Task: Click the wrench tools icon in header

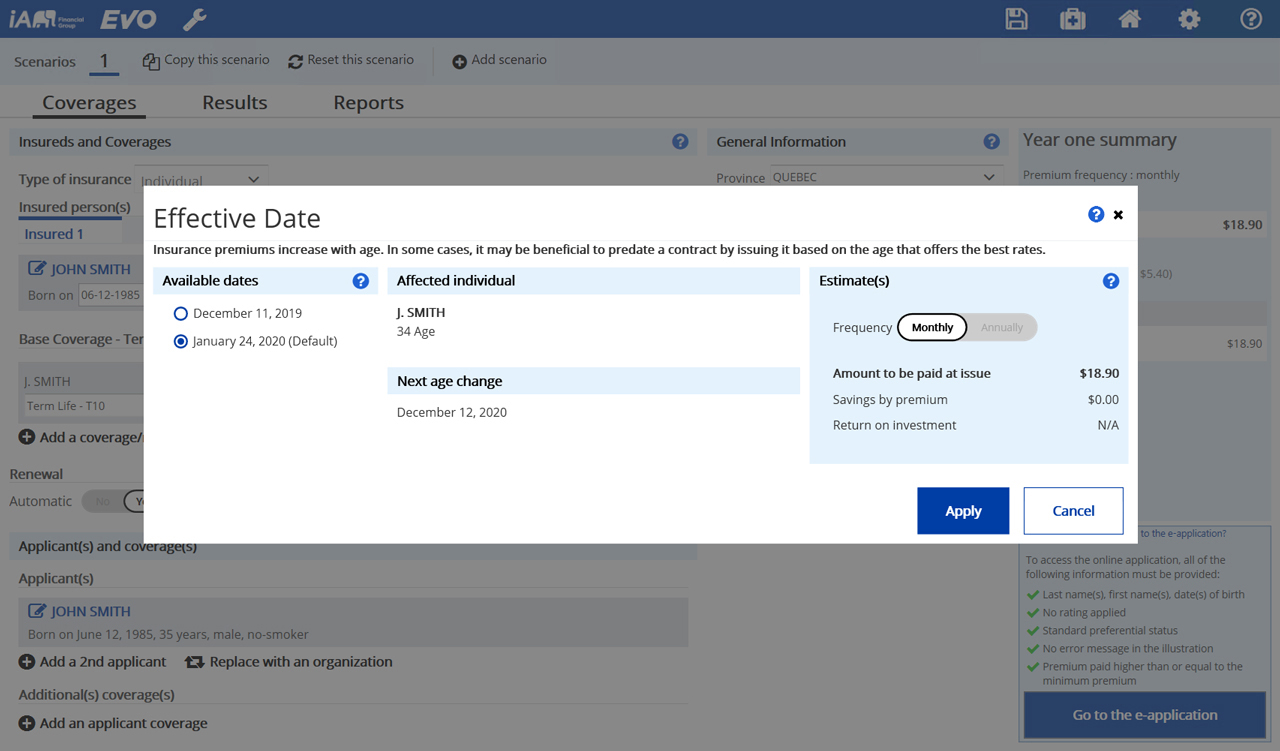Action: click(195, 19)
